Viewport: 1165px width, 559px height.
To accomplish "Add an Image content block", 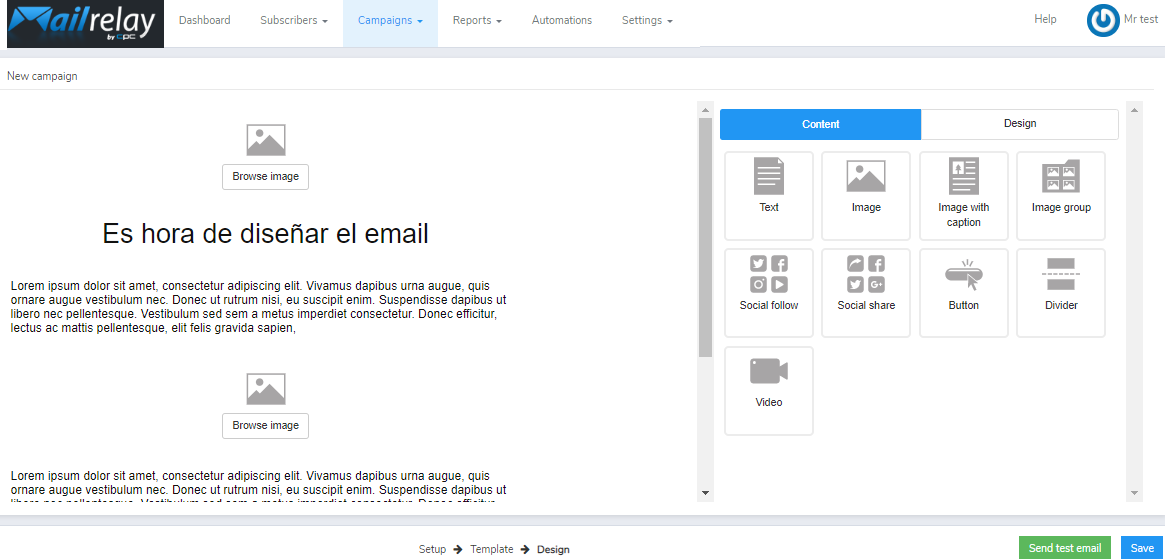I will [866, 196].
